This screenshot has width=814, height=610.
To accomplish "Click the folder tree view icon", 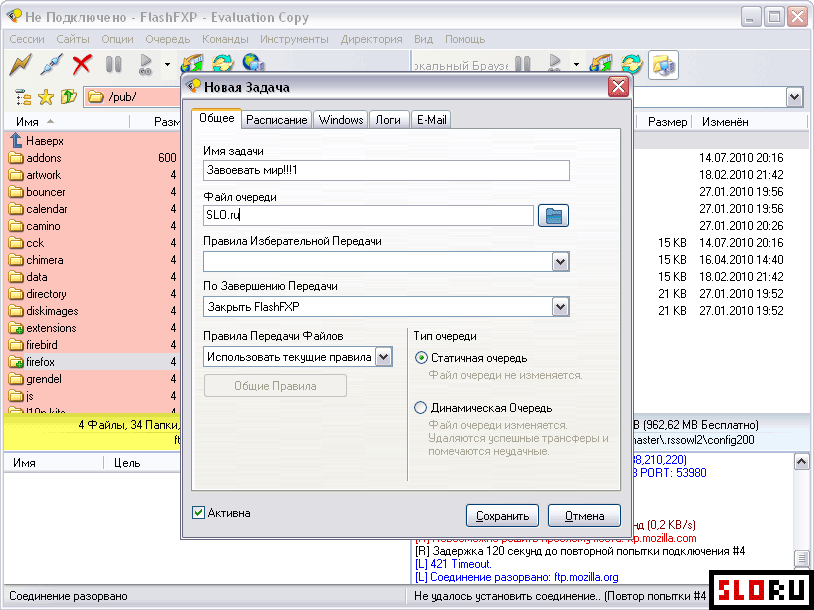I will point(23,97).
